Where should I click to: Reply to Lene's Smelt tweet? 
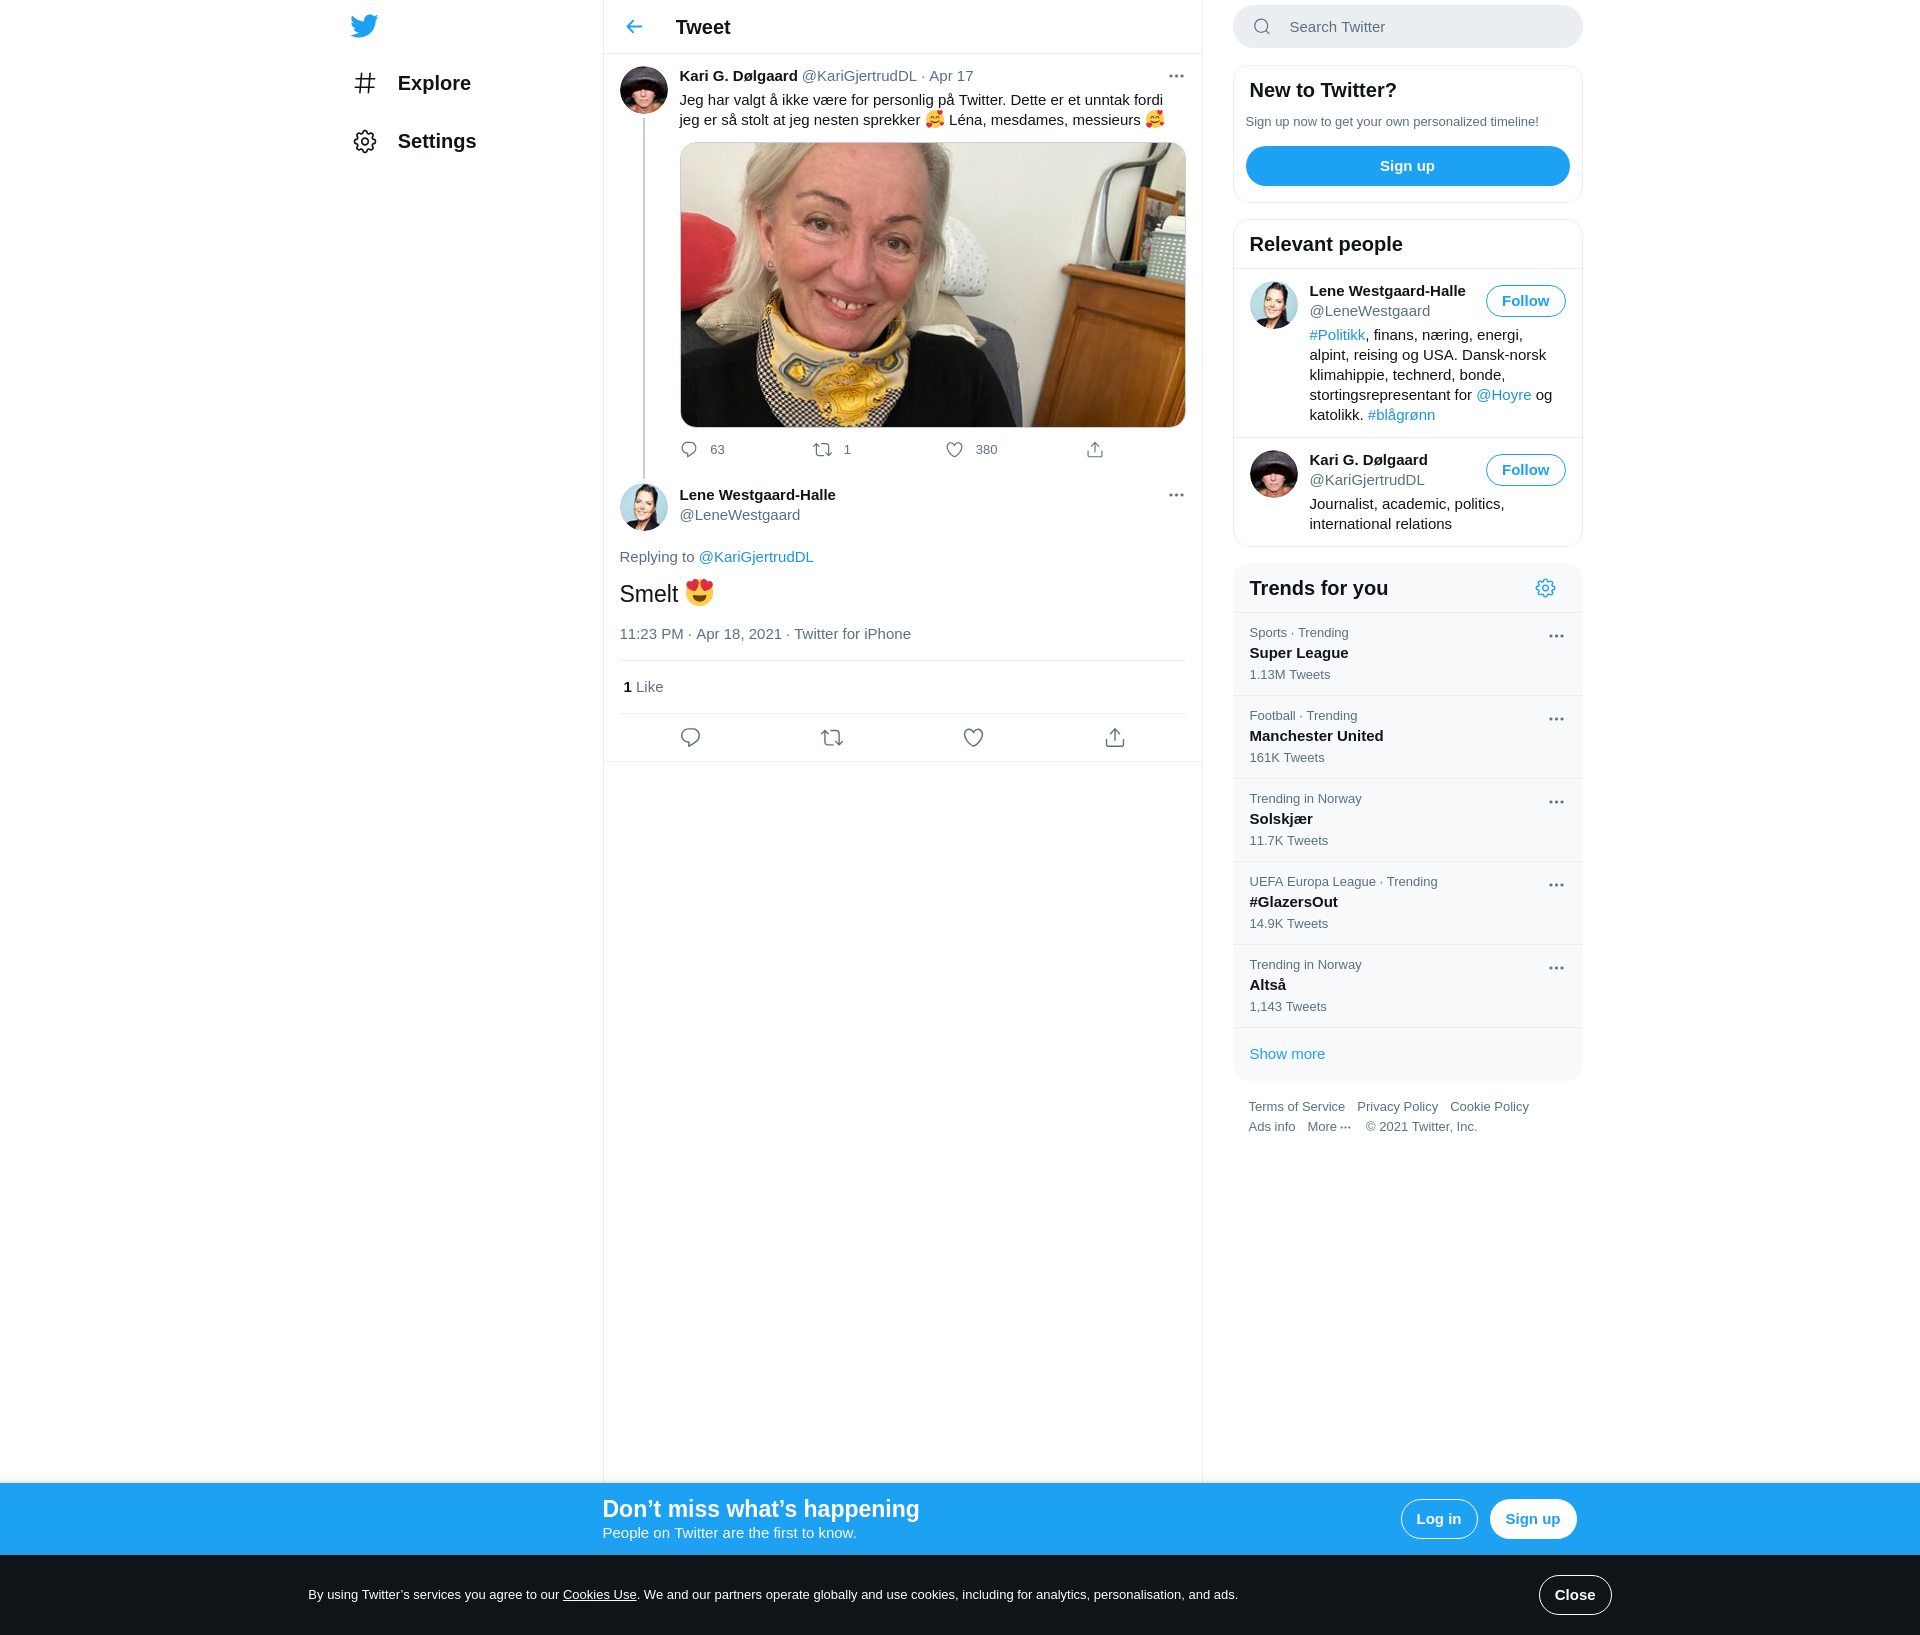tap(690, 738)
